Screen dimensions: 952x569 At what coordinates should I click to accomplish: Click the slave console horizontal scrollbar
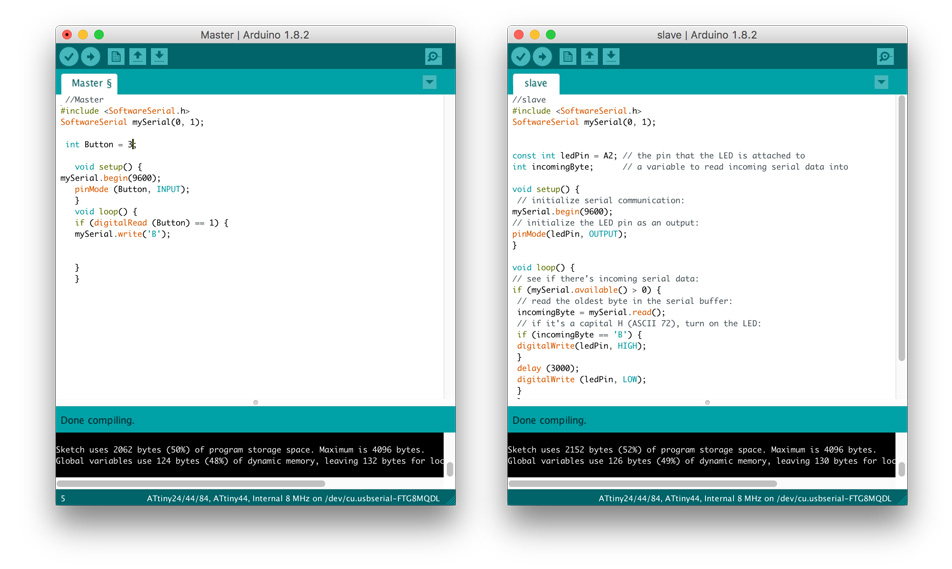pos(642,483)
